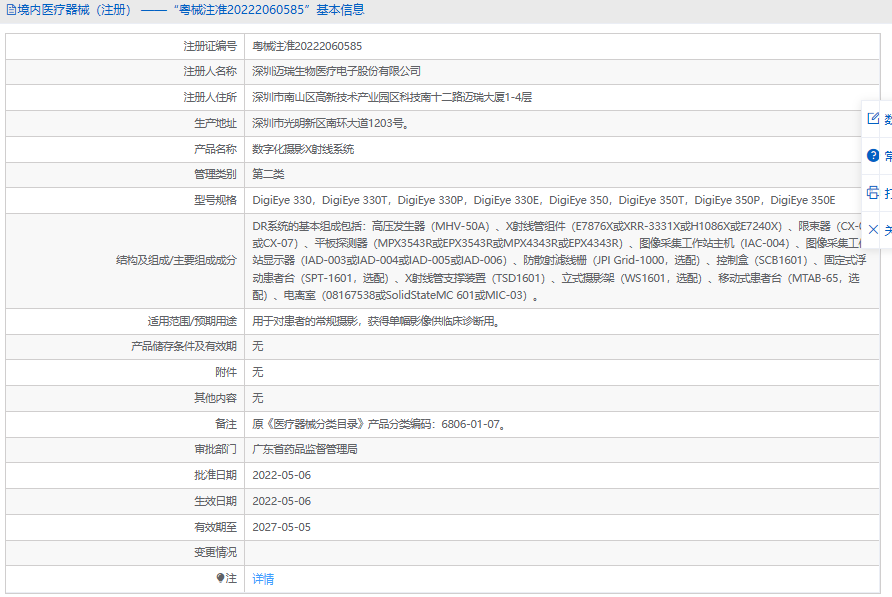Click the 附件 row label
Viewport: 892px width, 597px height.
point(226,372)
